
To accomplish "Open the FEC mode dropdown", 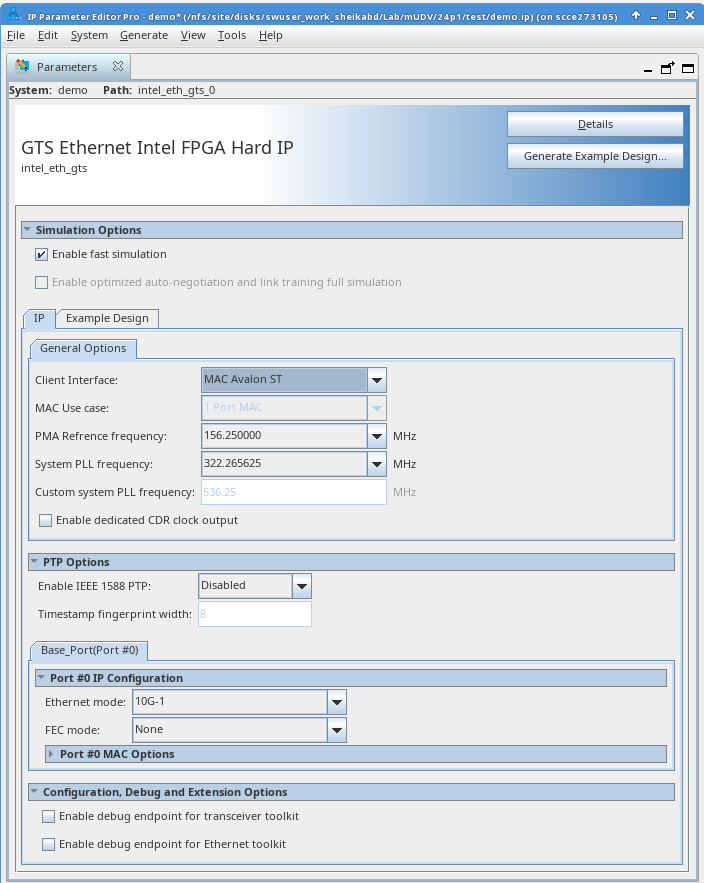I will coord(337,730).
